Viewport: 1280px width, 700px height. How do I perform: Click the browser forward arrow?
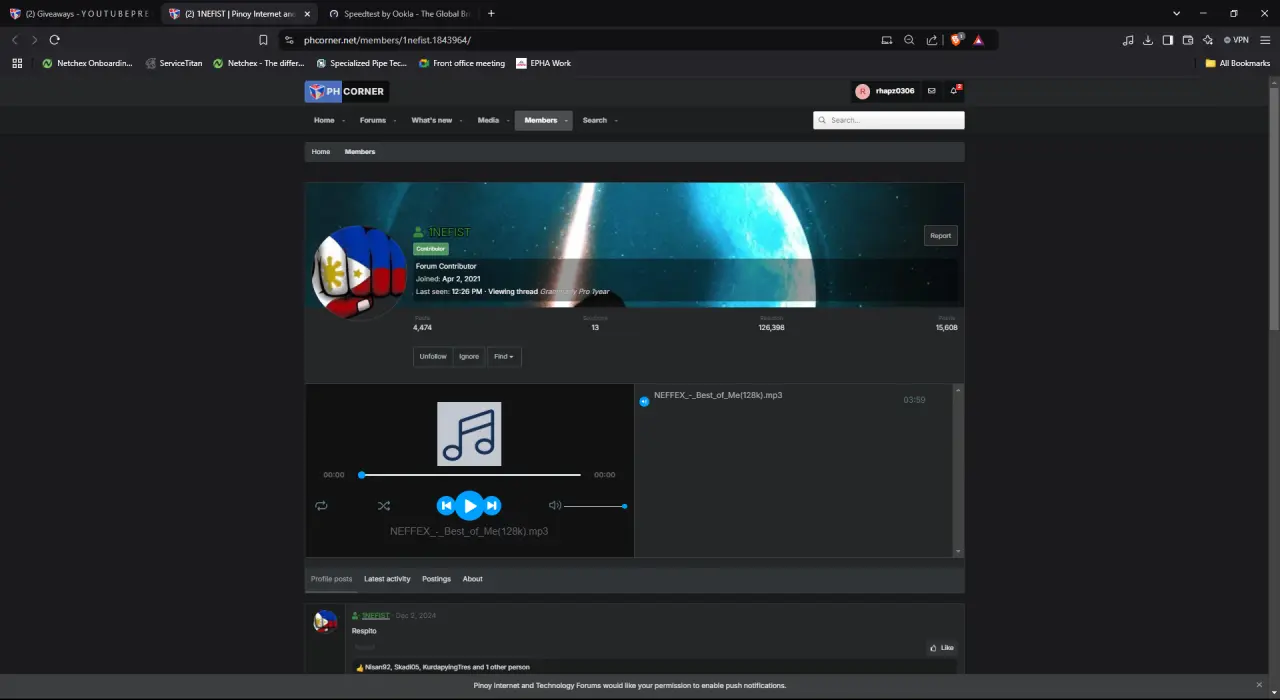coord(34,40)
